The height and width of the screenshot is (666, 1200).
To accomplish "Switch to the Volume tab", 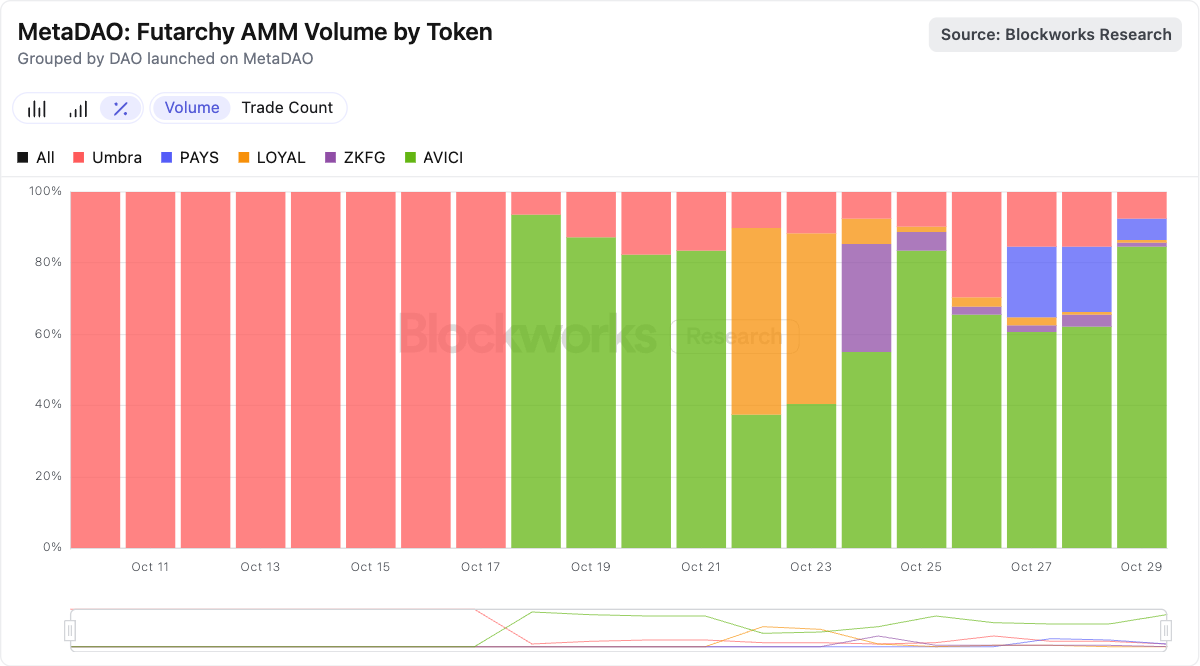I will pos(192,108).
